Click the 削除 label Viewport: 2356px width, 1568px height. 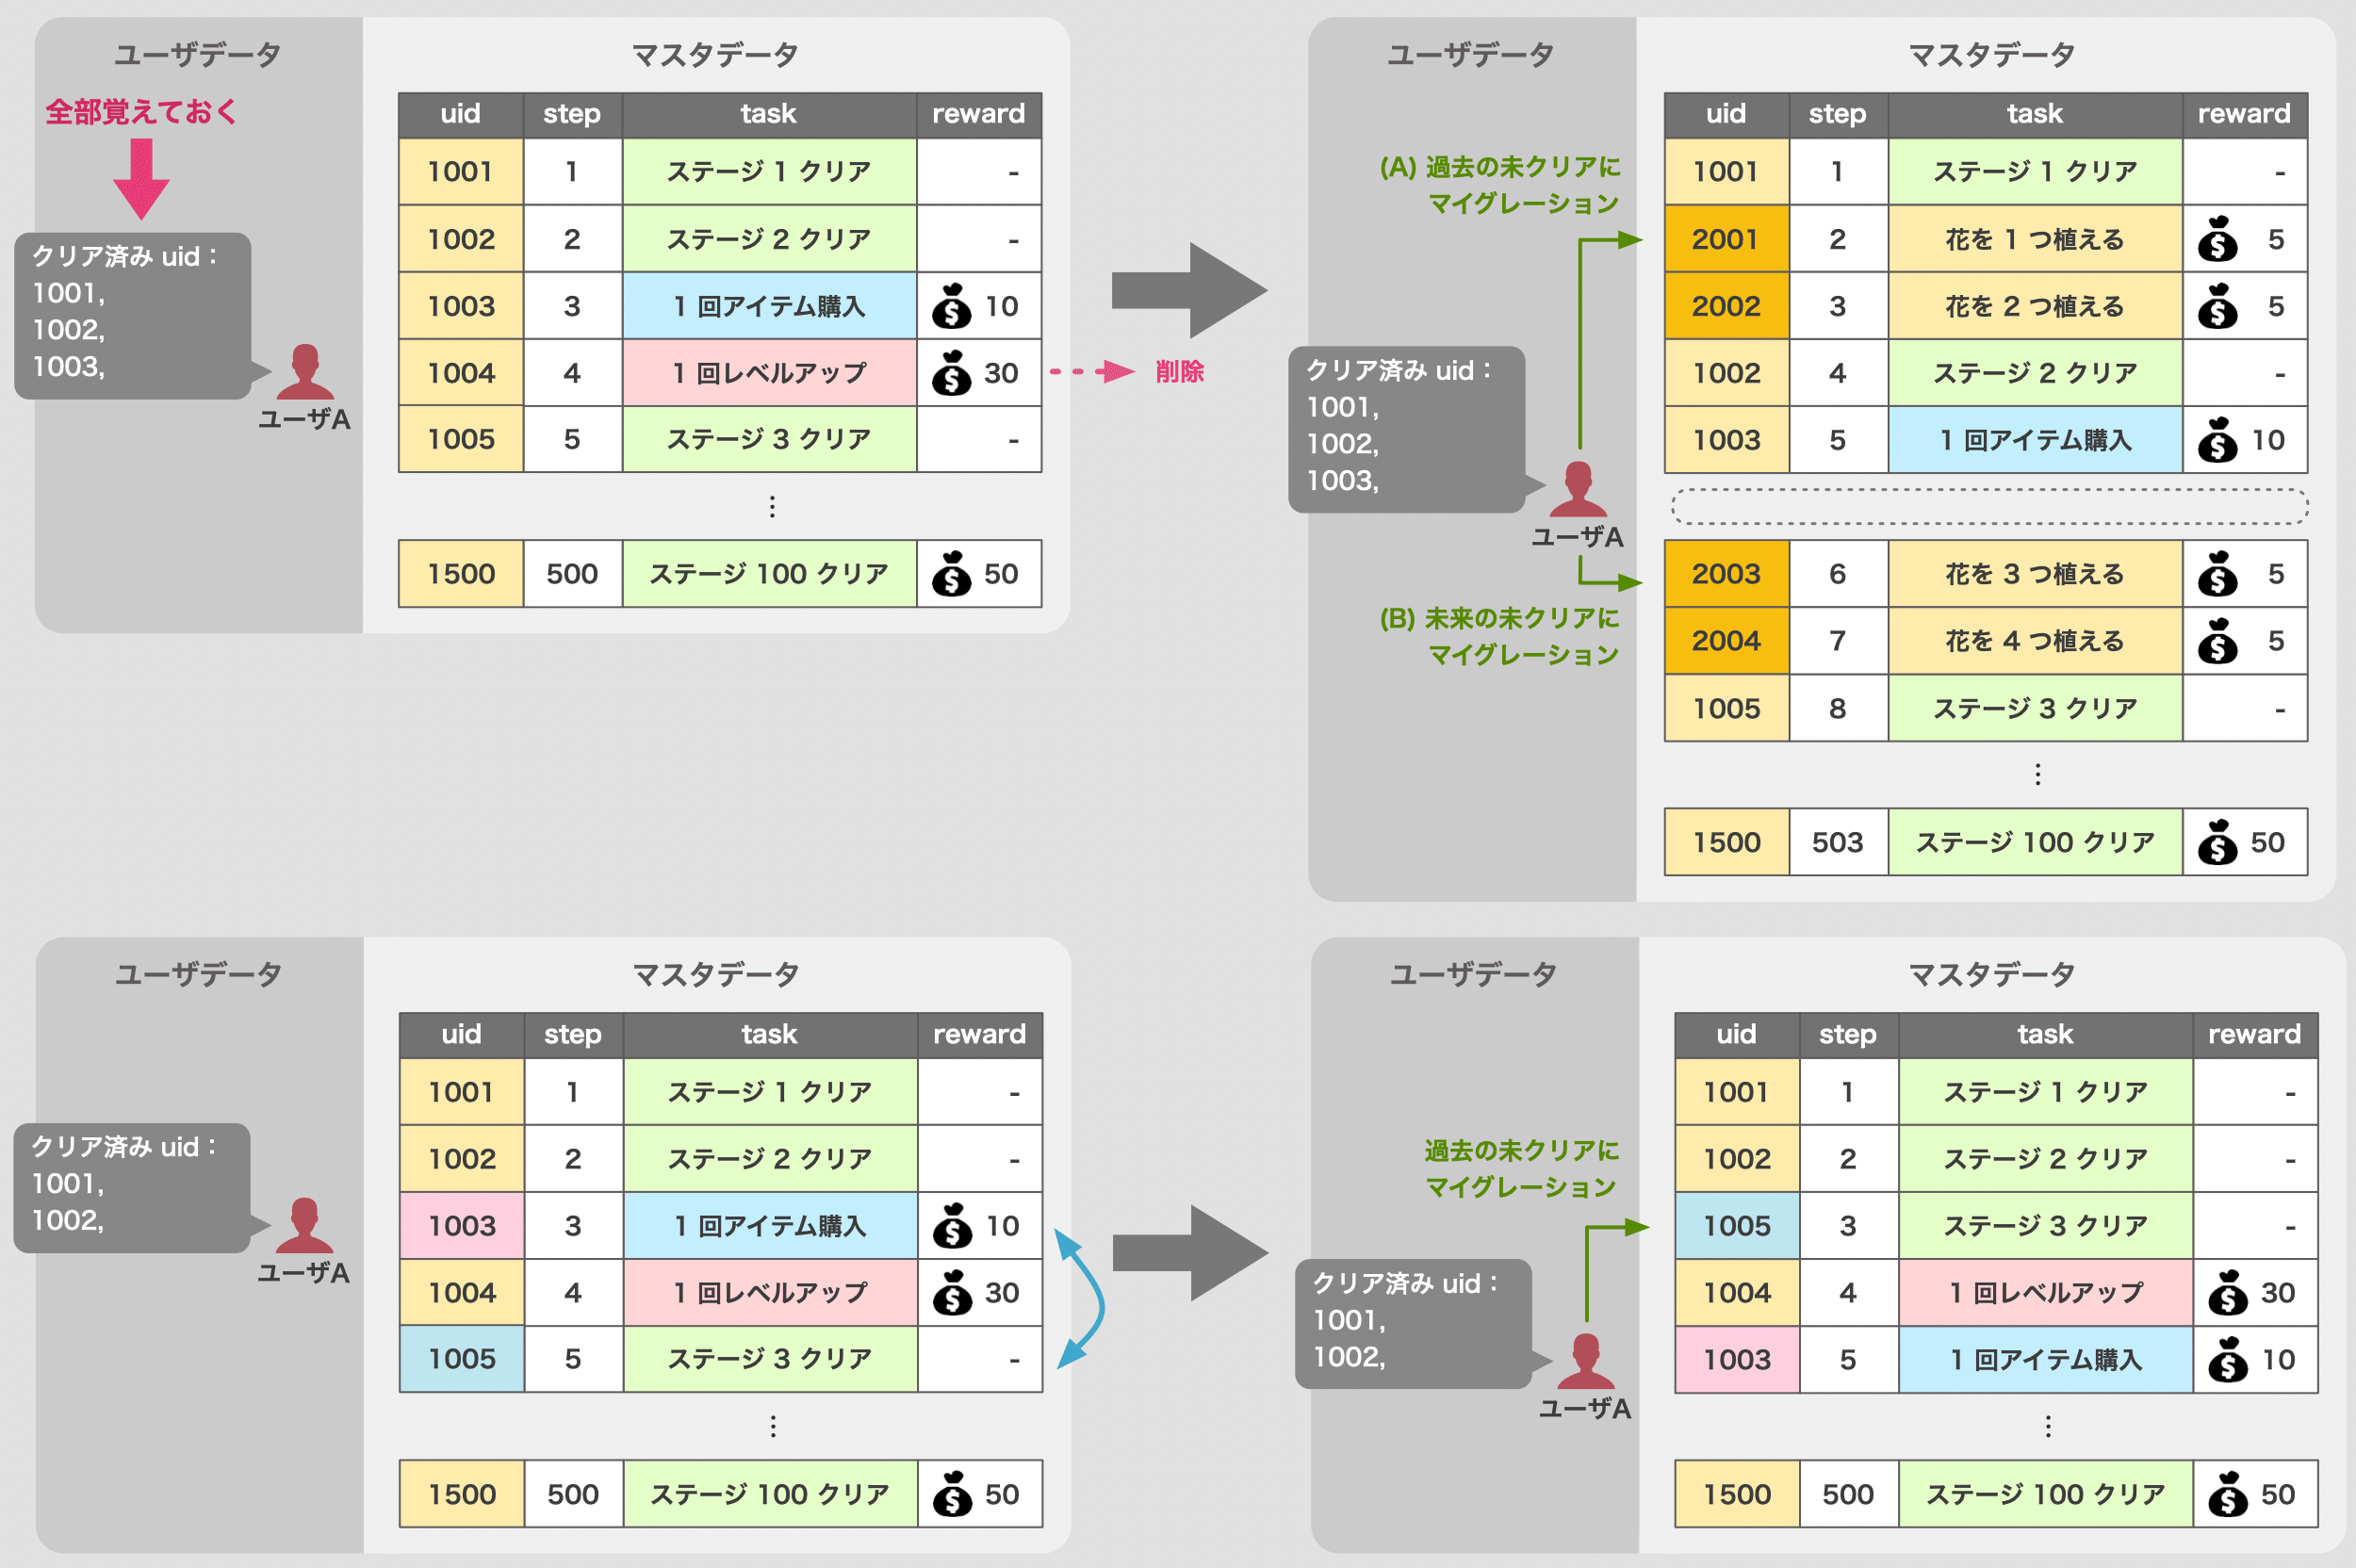(x=1180, y=372)
